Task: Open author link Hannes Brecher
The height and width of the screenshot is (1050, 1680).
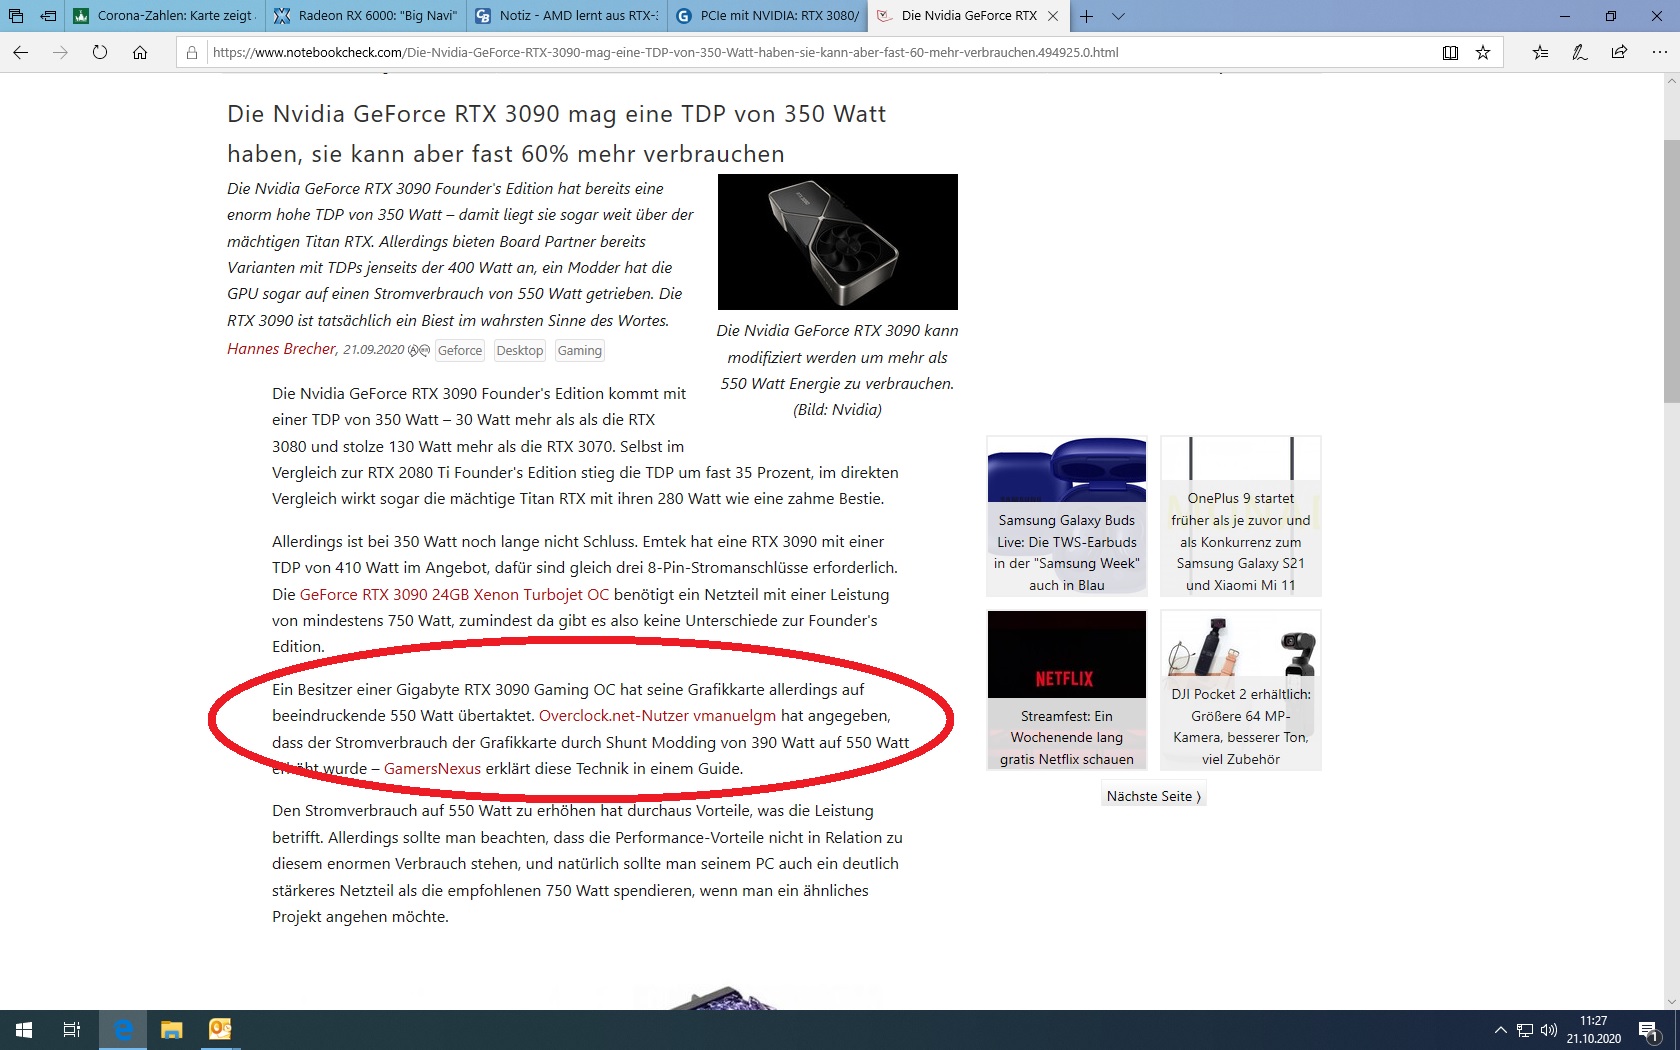Action: pyautogui.click(x=281, y=349)
